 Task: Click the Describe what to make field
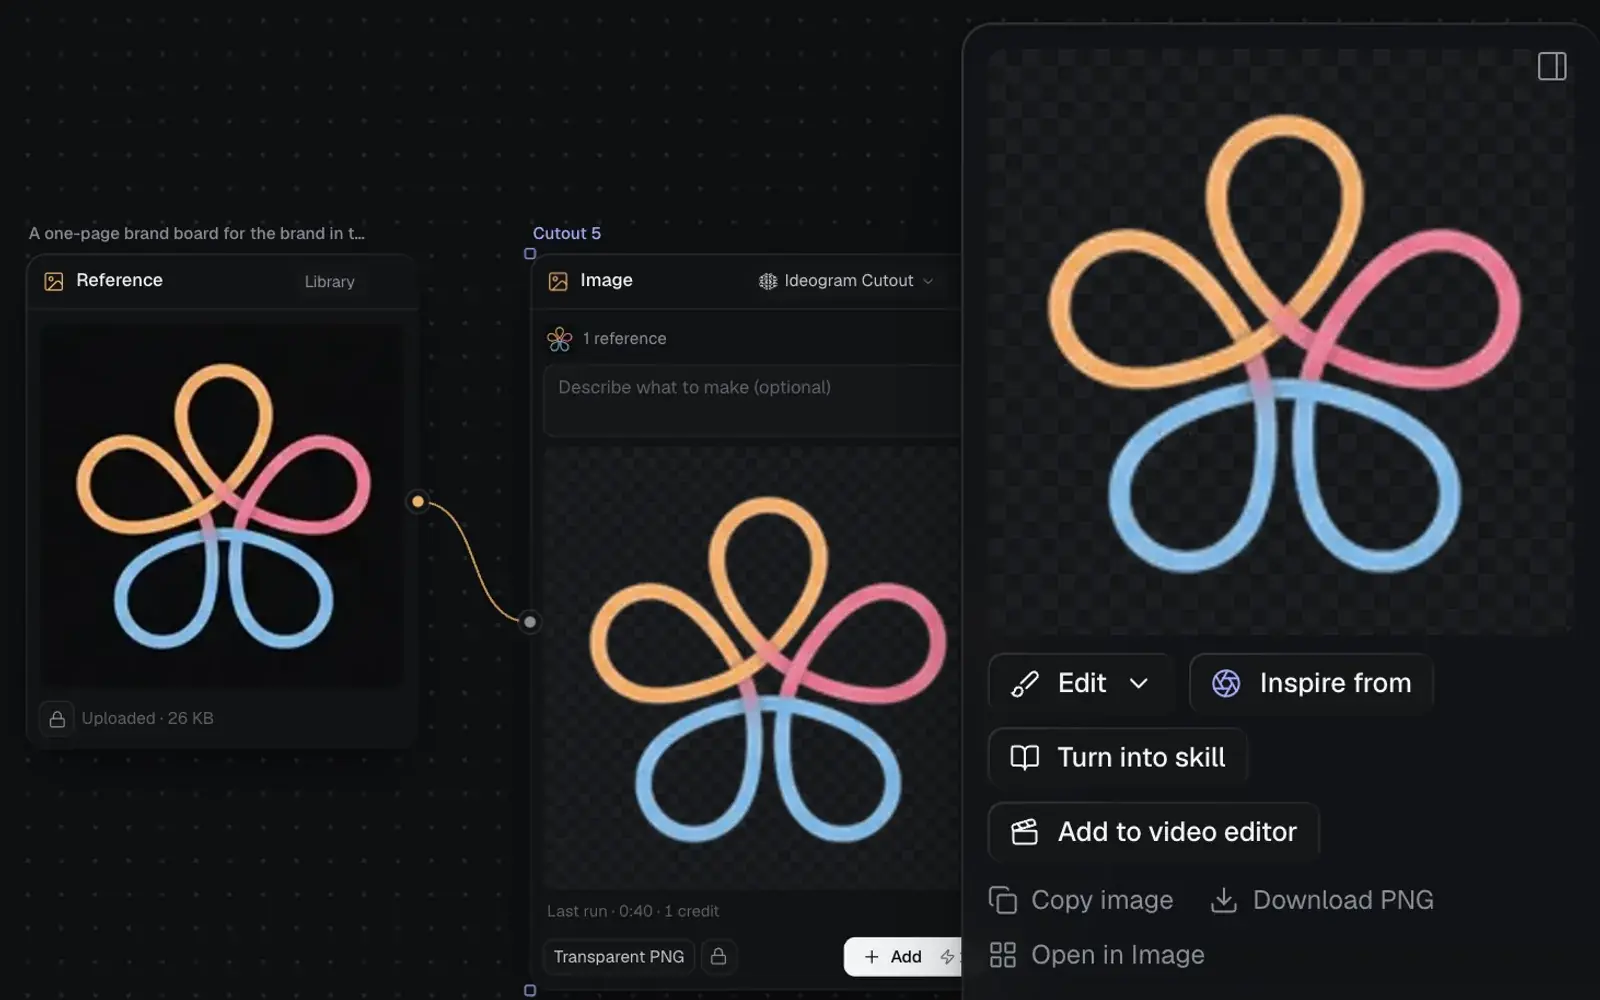[x=751, y=400]
